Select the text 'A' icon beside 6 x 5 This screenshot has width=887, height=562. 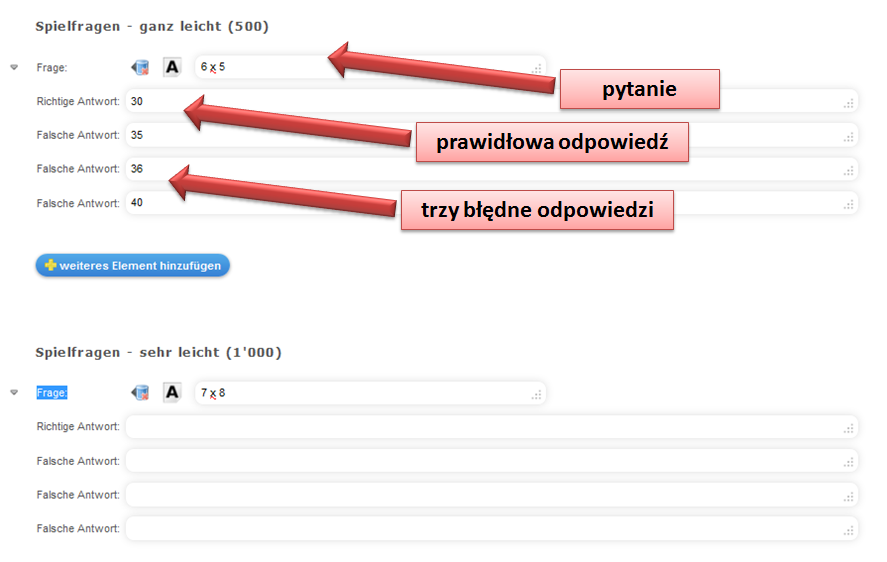point(172,67)
